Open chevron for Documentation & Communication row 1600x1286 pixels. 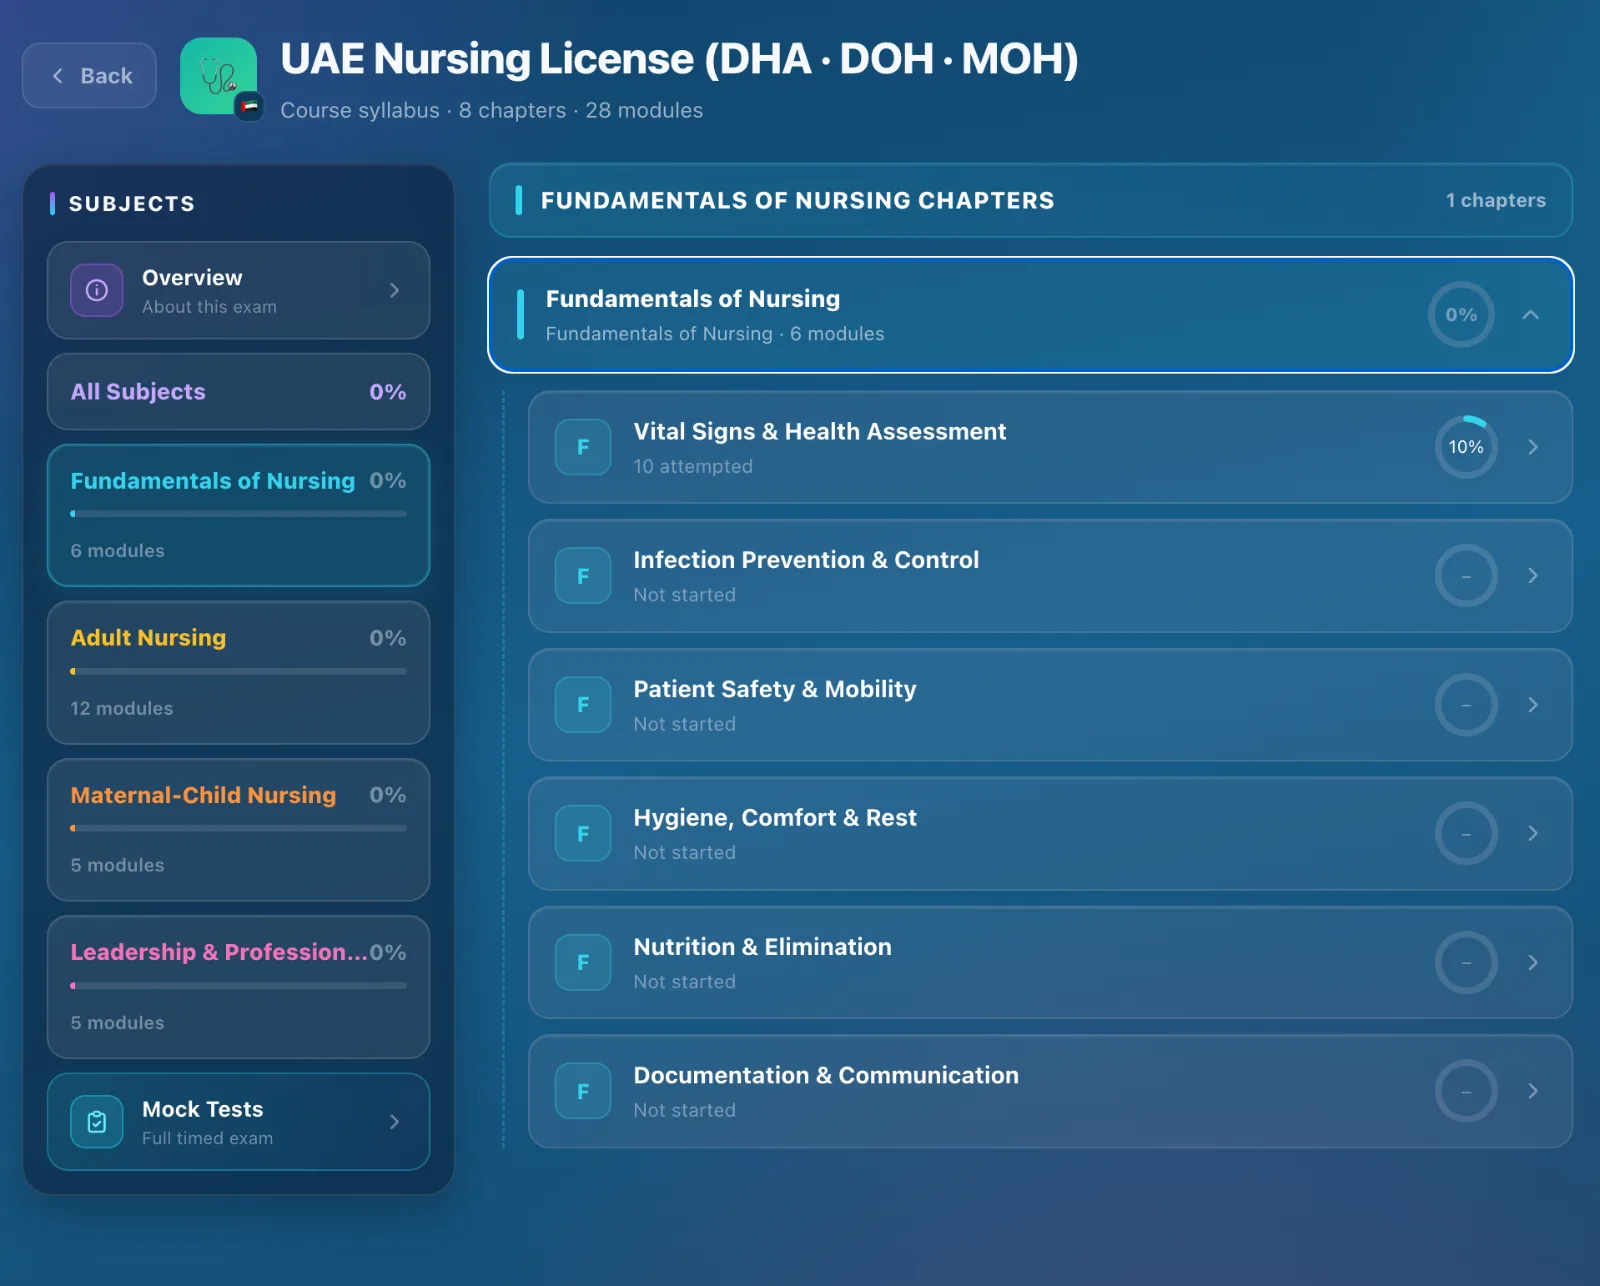[x=1533, y=1091]
